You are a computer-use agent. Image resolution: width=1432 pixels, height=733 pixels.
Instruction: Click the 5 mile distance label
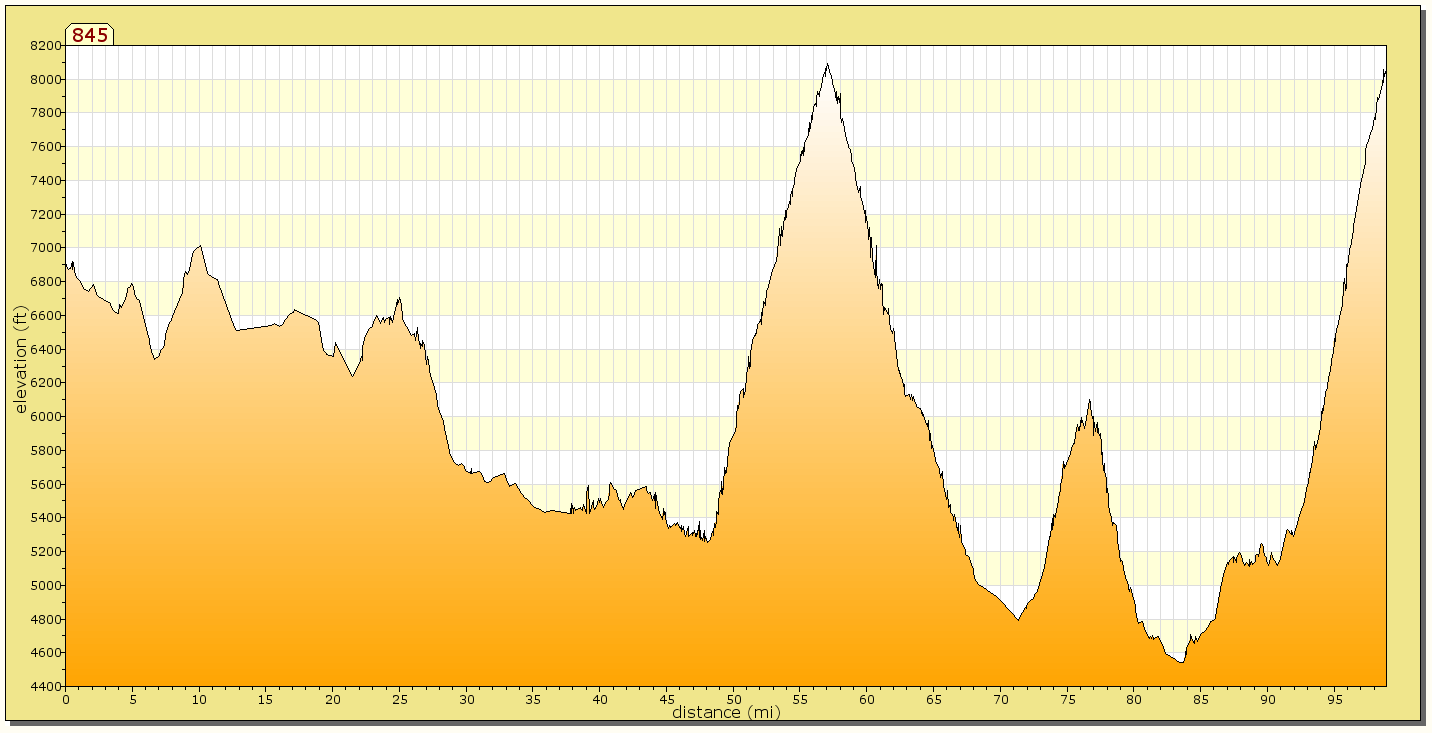click(x=133, y=700)
